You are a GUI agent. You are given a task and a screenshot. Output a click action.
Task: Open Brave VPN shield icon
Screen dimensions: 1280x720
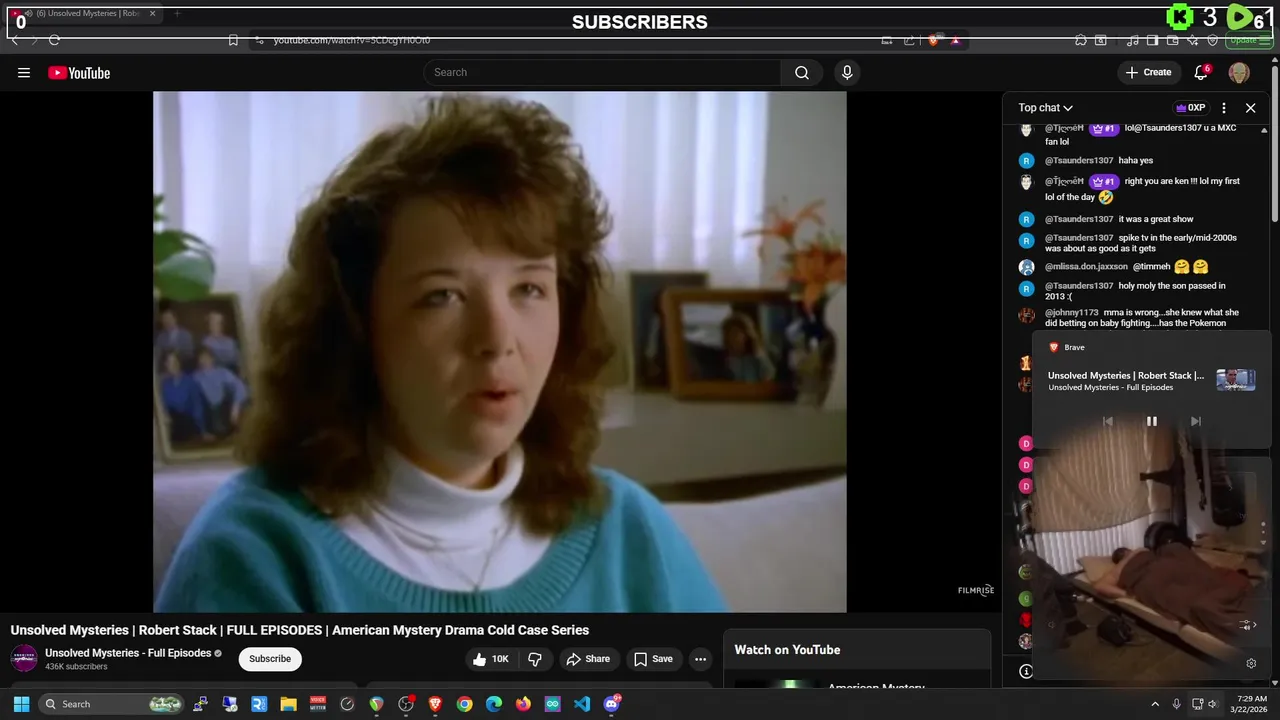tap(1213, 40)
